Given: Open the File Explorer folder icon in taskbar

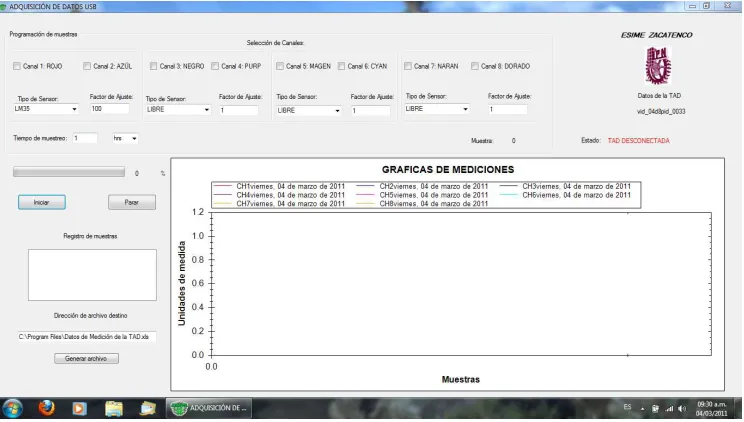Looking at the screenshot, I should point(114,408).
